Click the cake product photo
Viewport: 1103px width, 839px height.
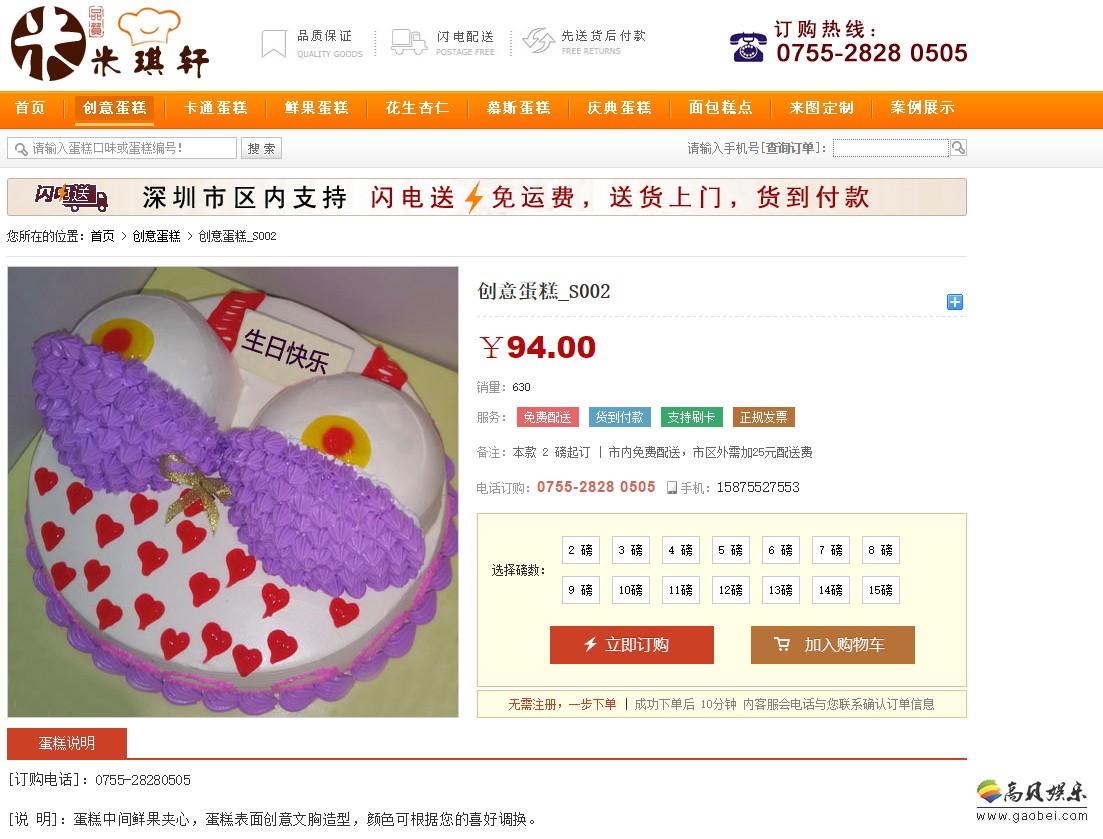point(233,492)
